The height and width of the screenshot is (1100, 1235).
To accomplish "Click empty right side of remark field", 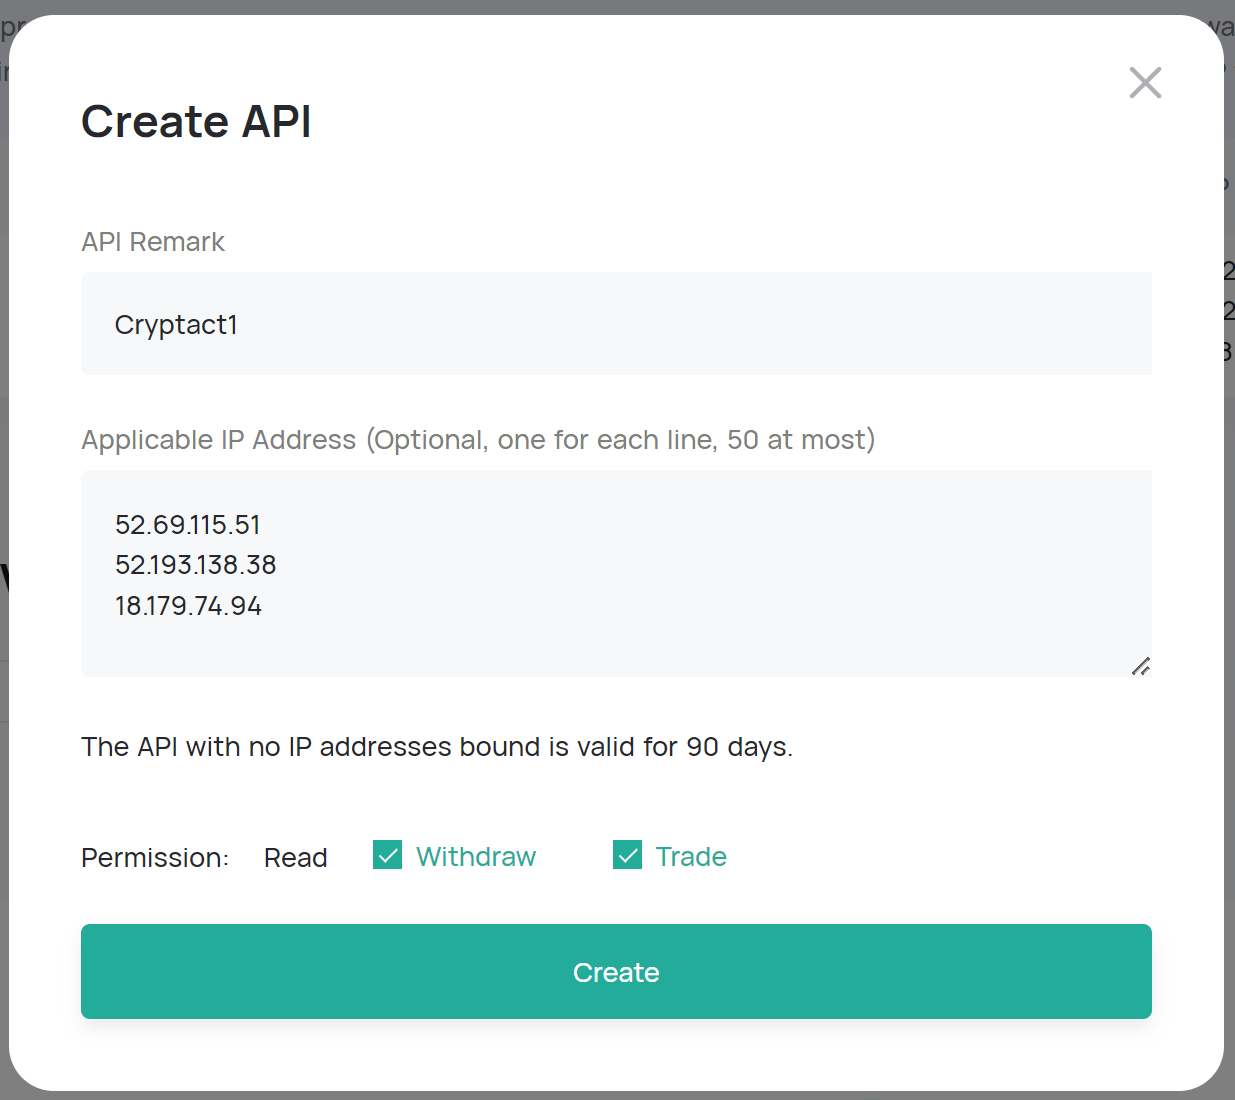I will coord(900,324).
